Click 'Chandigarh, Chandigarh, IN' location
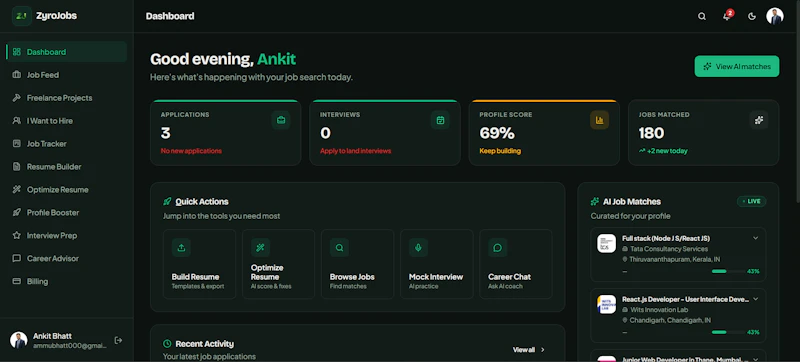The width and height of the screenshot is (800, 362). click(670, 320)
